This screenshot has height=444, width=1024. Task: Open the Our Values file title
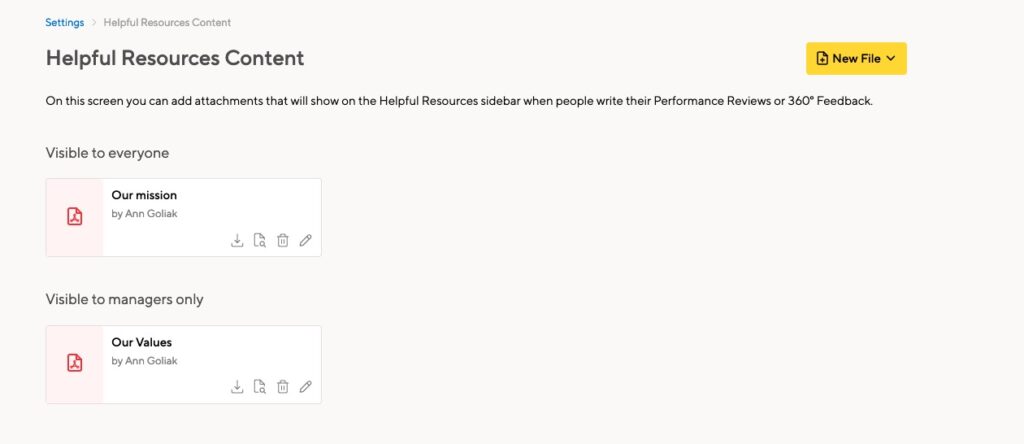[x=142, y=342]
